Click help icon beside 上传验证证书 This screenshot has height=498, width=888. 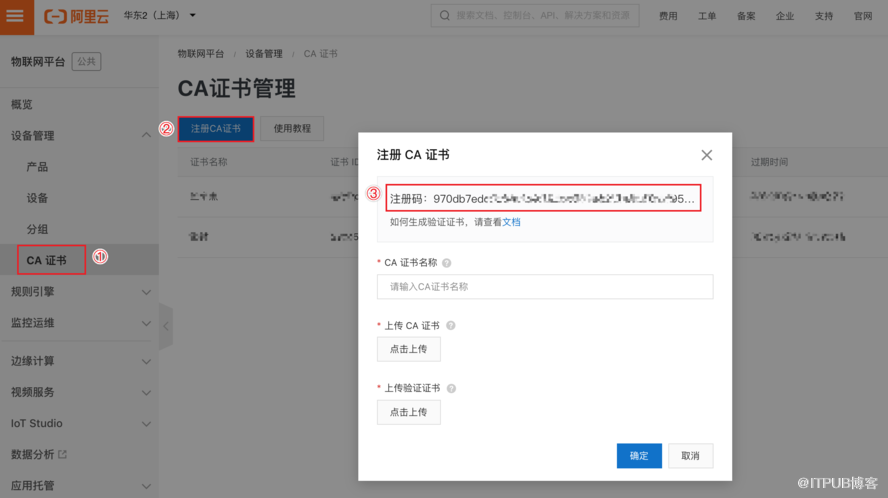pos(451,388)
